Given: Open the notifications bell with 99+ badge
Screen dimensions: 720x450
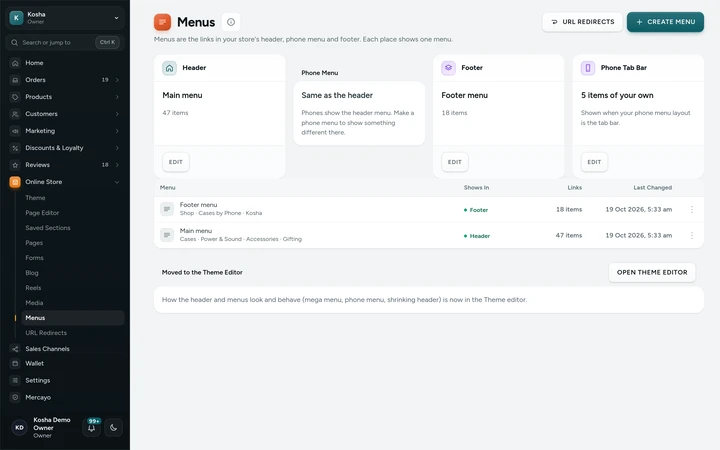Looking at the screenshot, I should [91, 427].
